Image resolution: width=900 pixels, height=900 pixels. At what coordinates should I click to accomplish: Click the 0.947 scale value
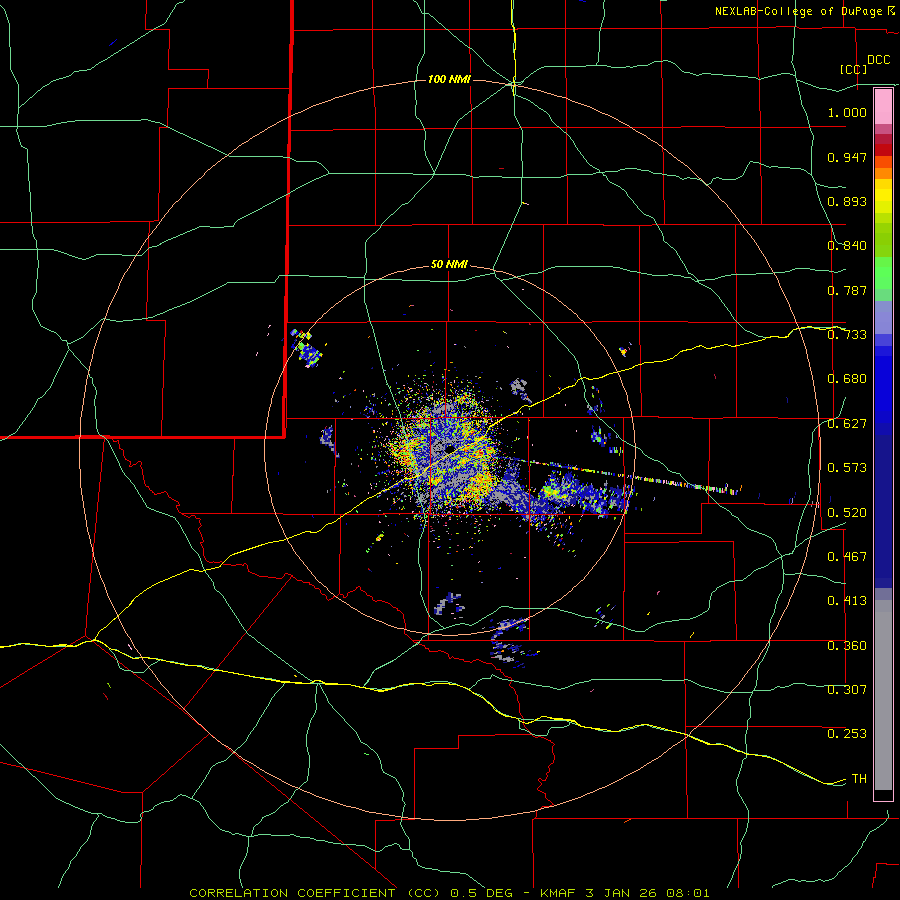(x=847, y=157)
